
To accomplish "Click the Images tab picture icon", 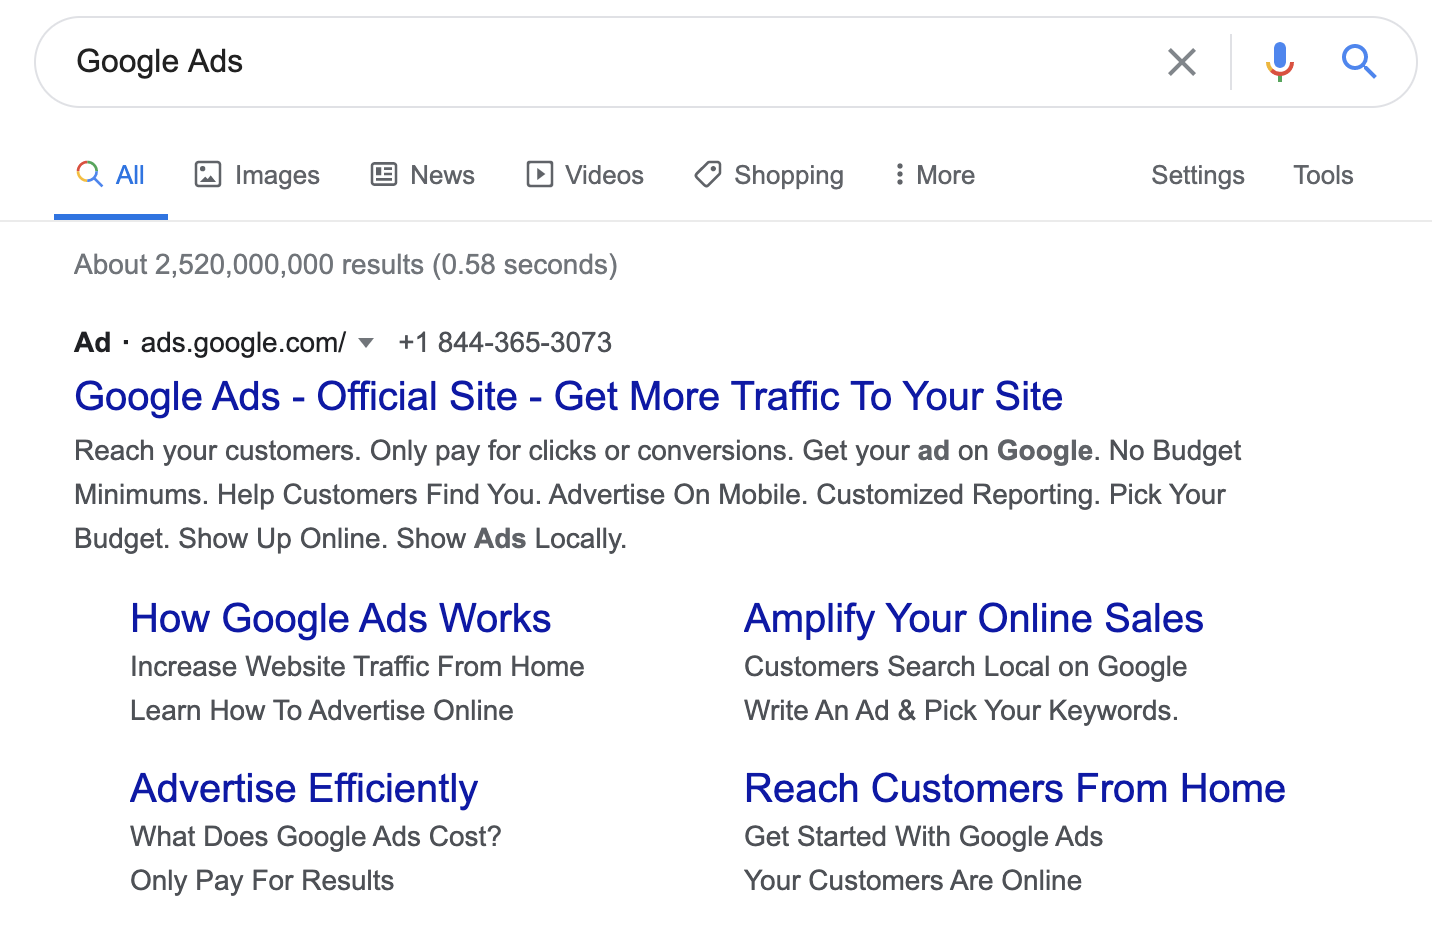I will point(208,175).
